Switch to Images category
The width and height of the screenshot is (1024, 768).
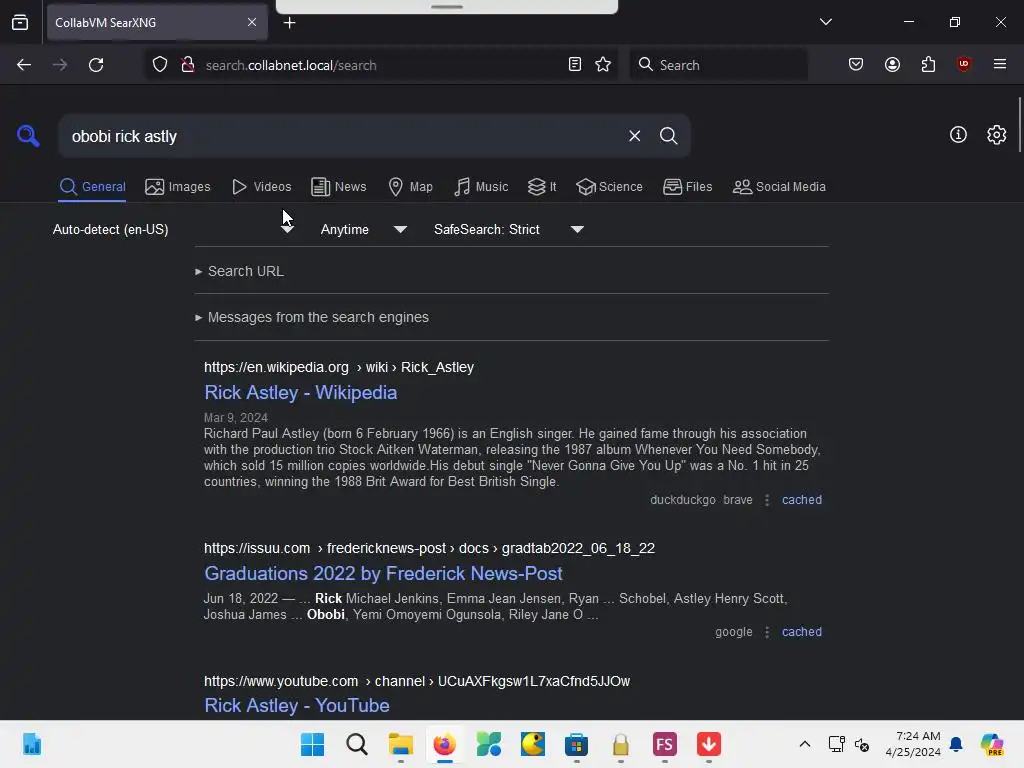pos(178,187)
